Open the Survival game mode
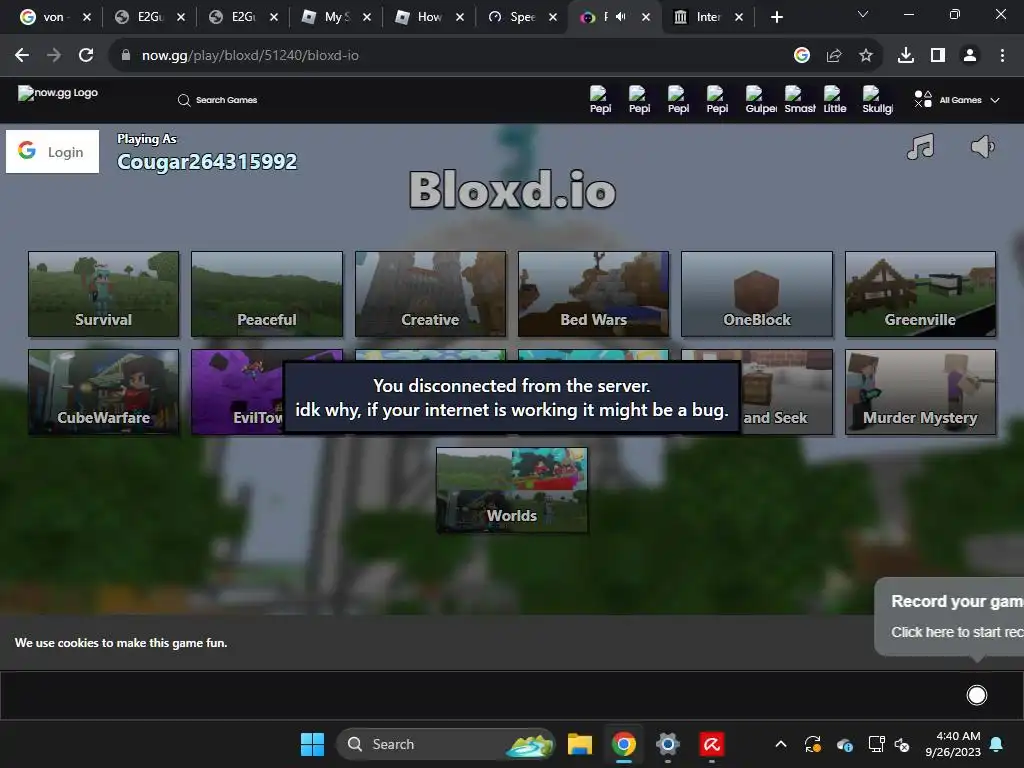Screen dimensions: 1024x768 tap(103, 294)
